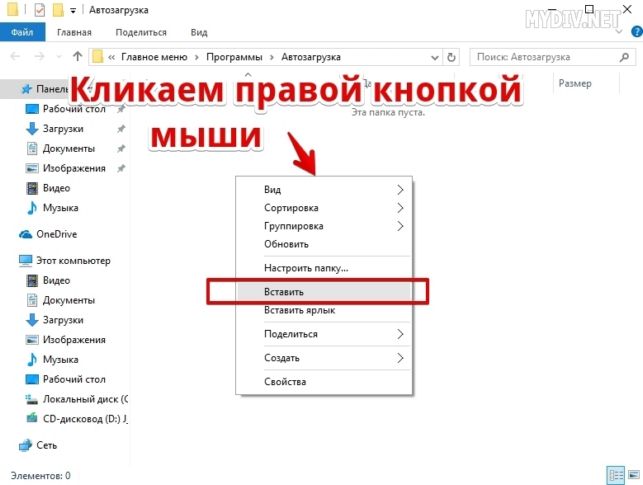Open Вид submenu in context menu

coord(324,189)
